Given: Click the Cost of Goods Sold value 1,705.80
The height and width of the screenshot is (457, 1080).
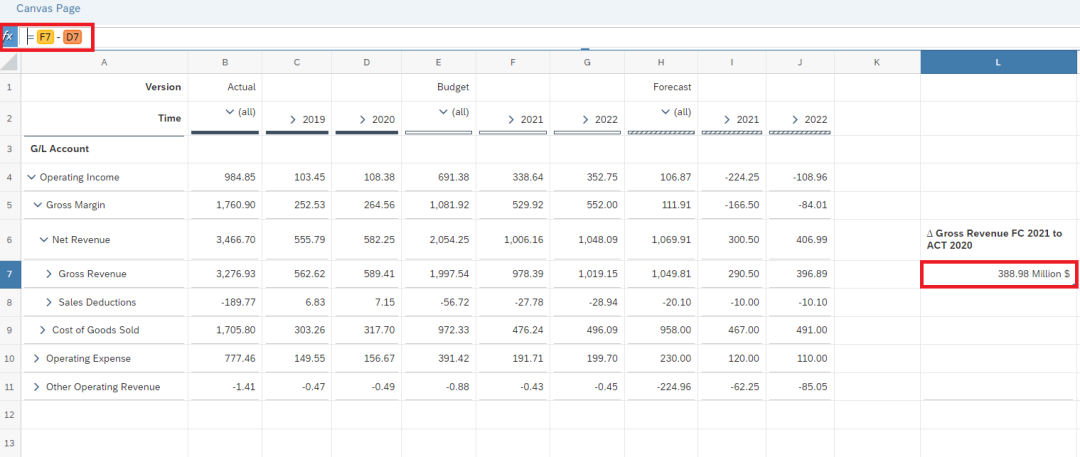Looking at the screenshot, I should 235,330.
